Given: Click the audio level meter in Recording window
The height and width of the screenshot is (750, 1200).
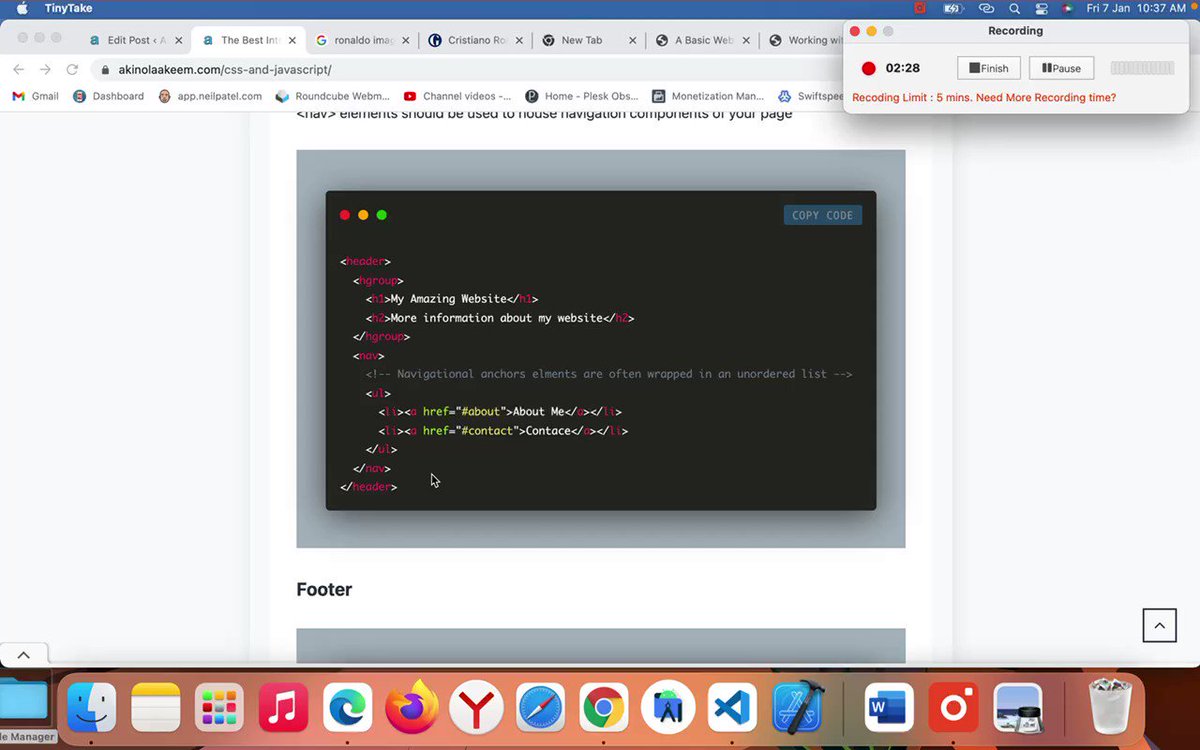Looking at the screenshot, I should click(1142, 68).
